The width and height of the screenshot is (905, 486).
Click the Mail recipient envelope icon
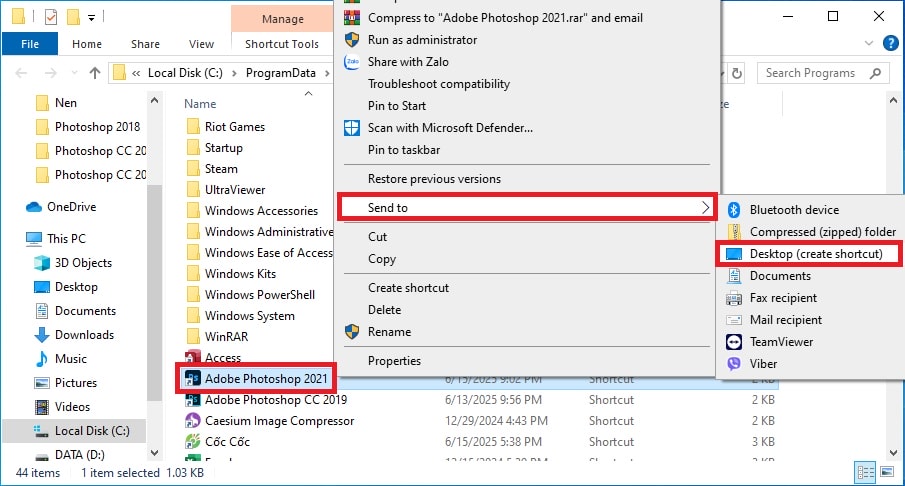(x=734, y=320)
